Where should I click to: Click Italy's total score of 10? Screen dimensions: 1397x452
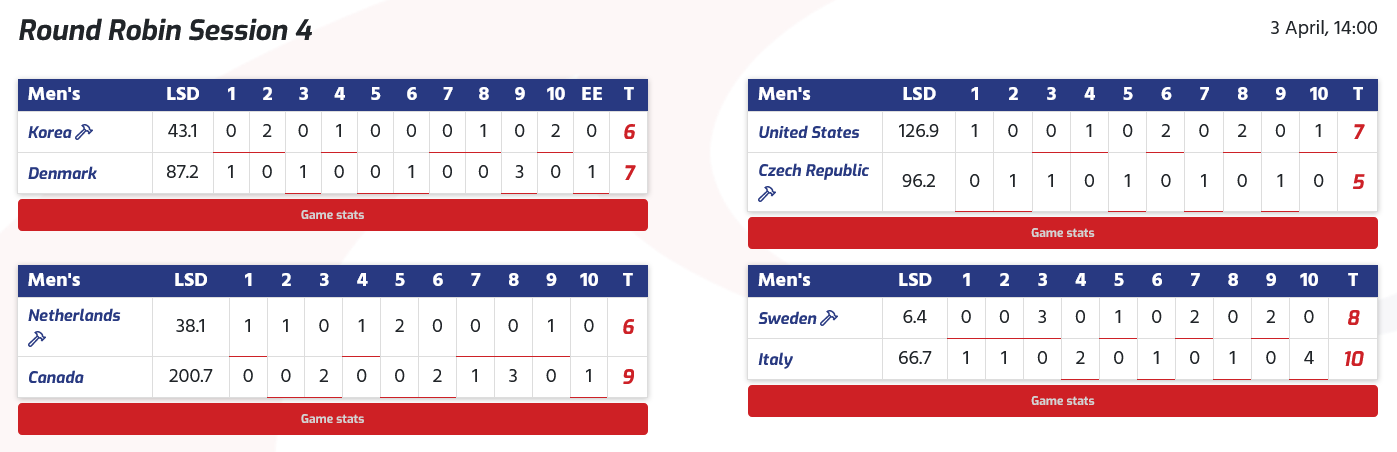pos(1353,359)
